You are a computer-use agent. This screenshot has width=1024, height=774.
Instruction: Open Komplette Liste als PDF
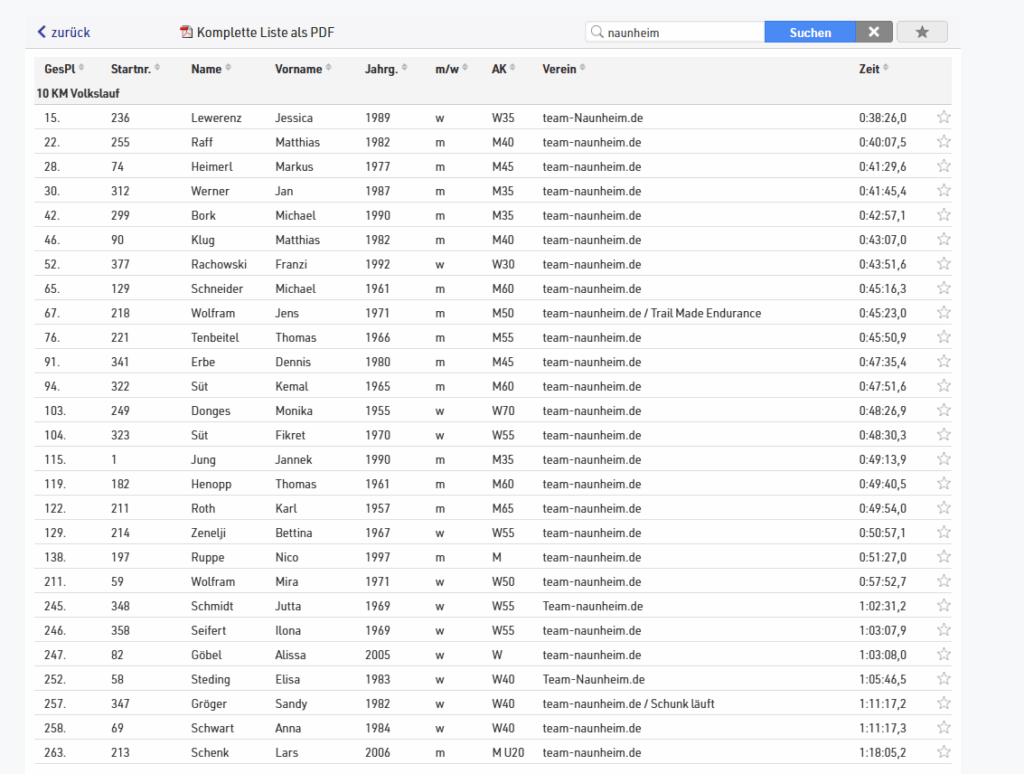tap(265, 32)
